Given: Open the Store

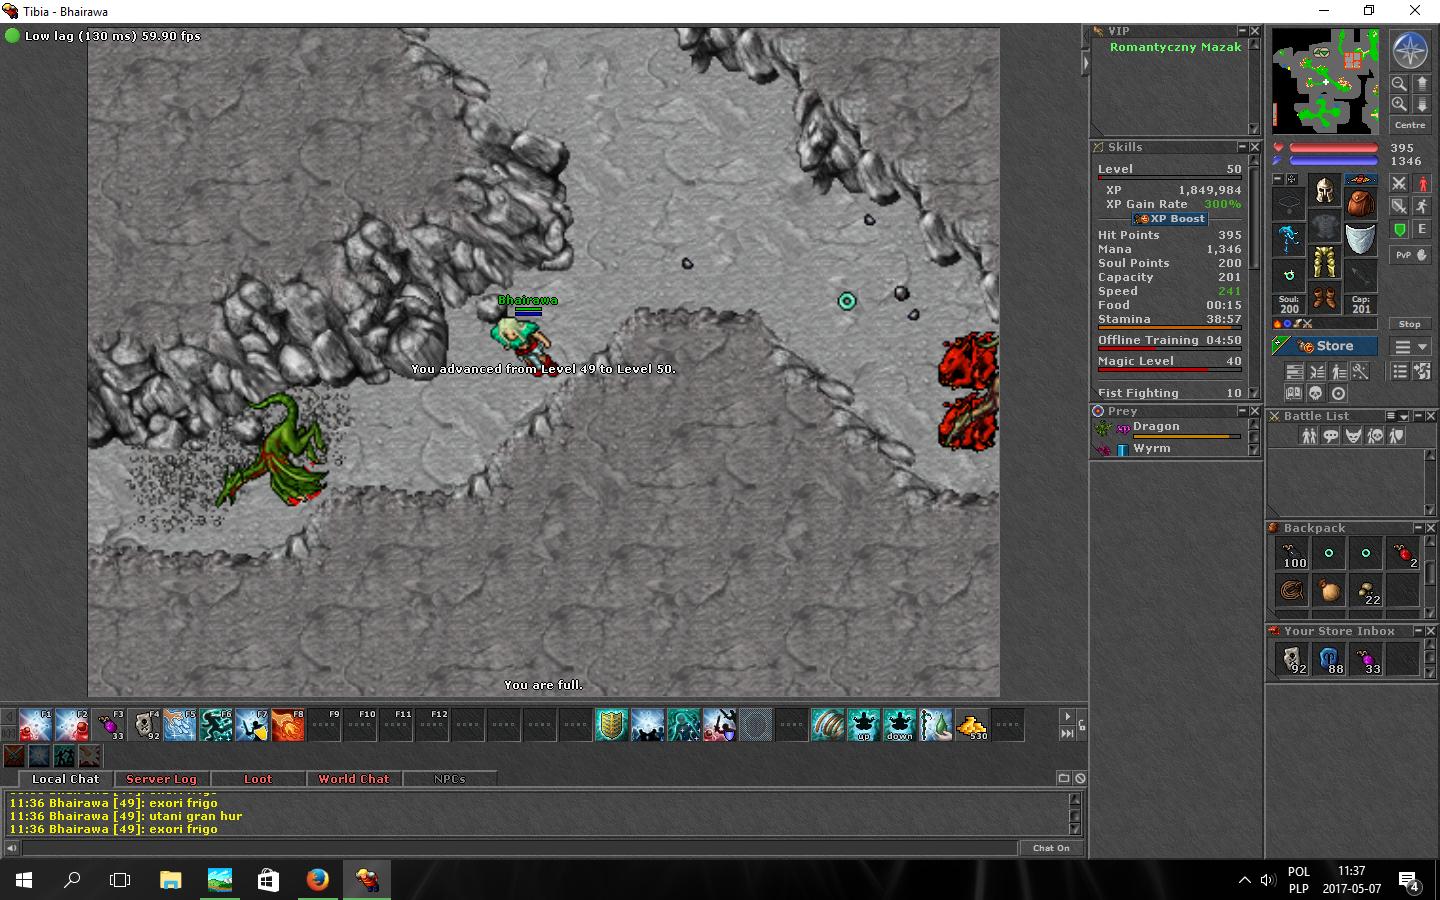Looking at the screenshot, I should 1325,346.
